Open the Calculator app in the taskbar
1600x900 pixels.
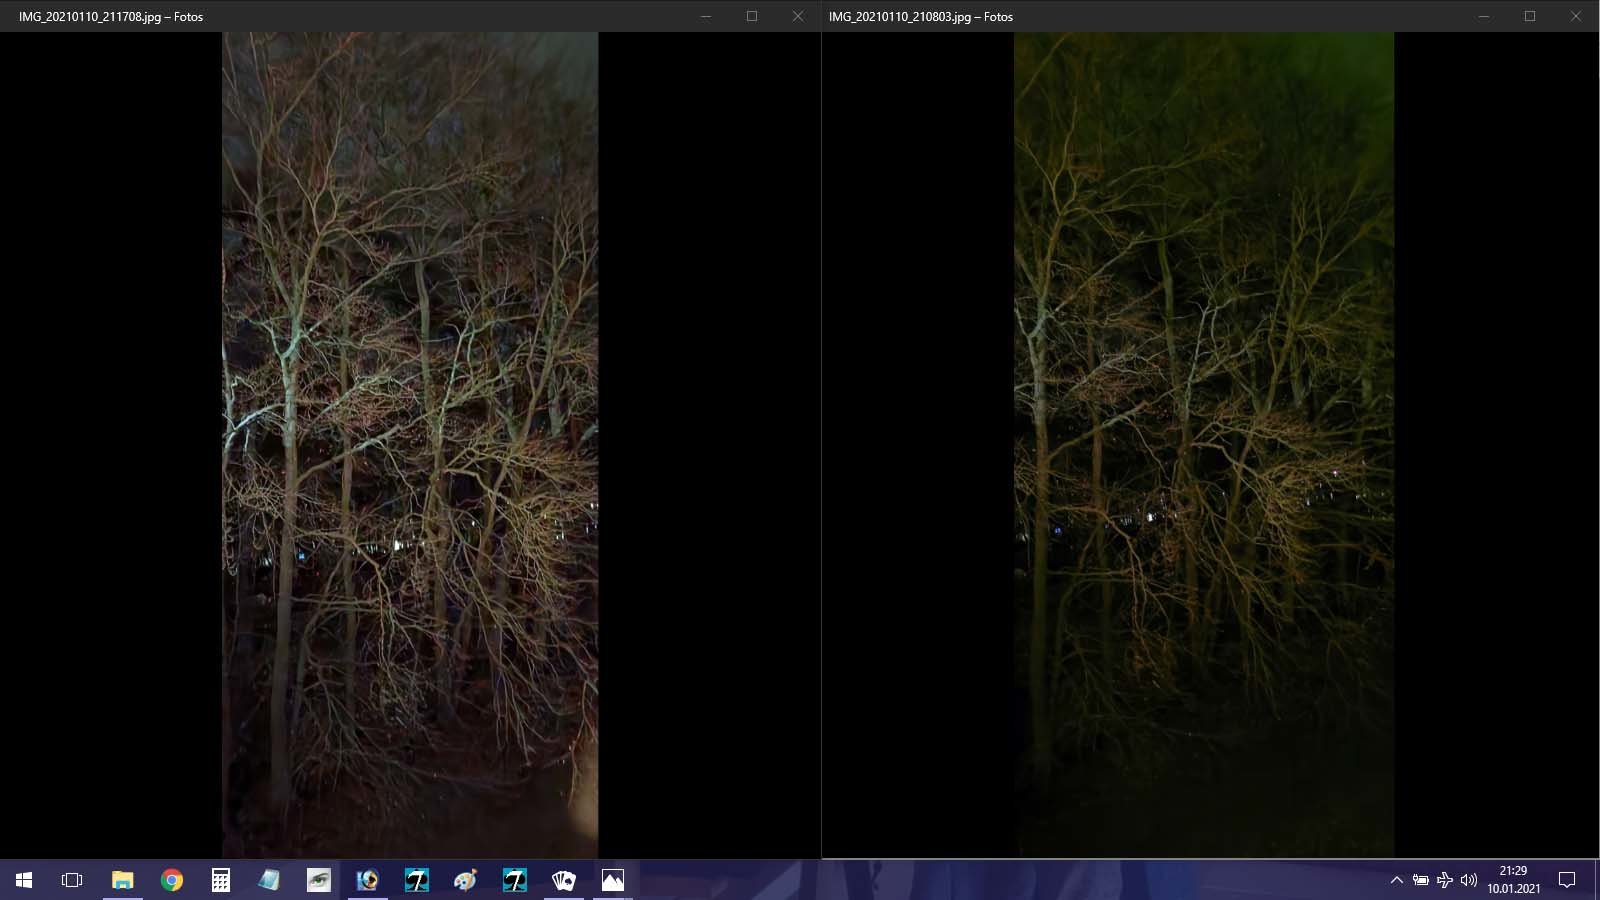pyautogui.click(x=221, y=880)
